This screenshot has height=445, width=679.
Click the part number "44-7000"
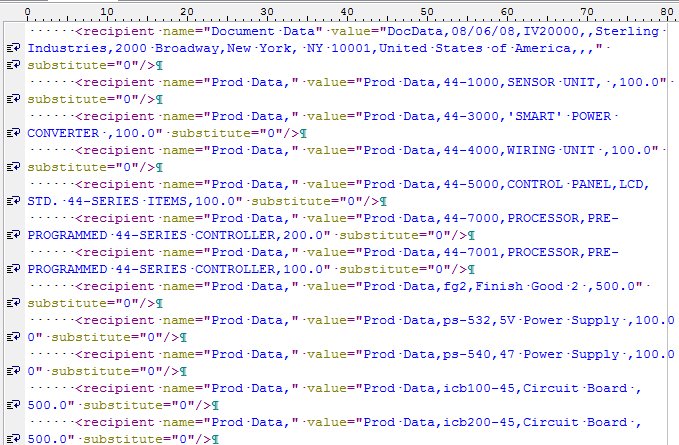click(x=471, y=218)
